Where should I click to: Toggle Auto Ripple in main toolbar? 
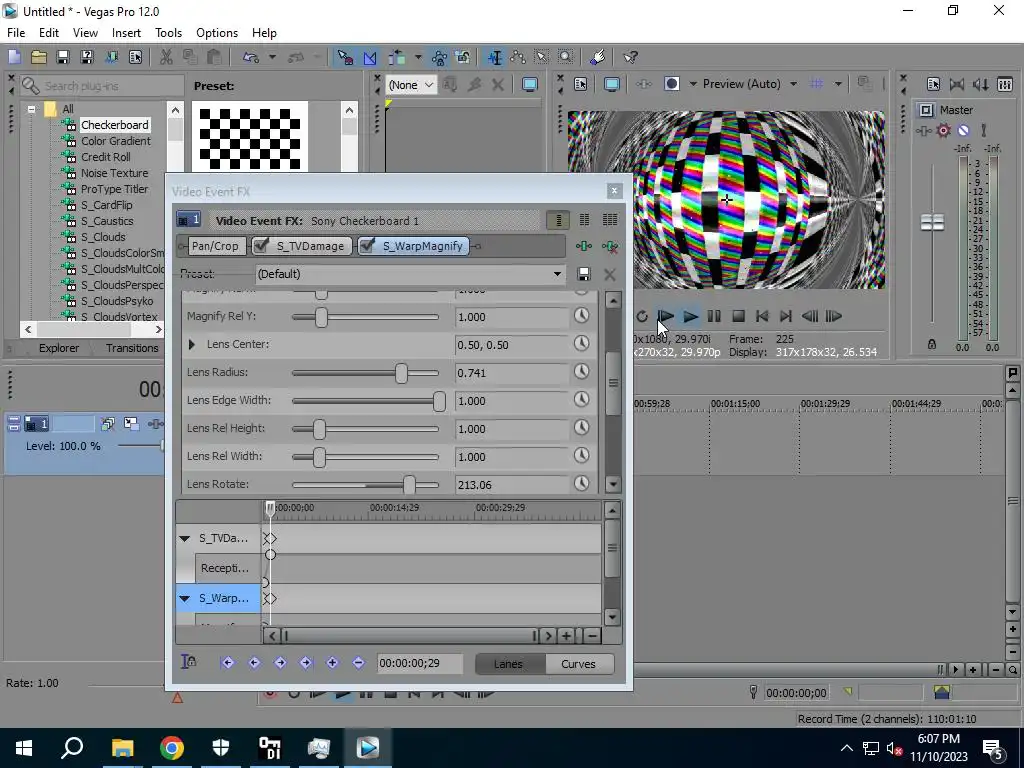pos(397,57)
